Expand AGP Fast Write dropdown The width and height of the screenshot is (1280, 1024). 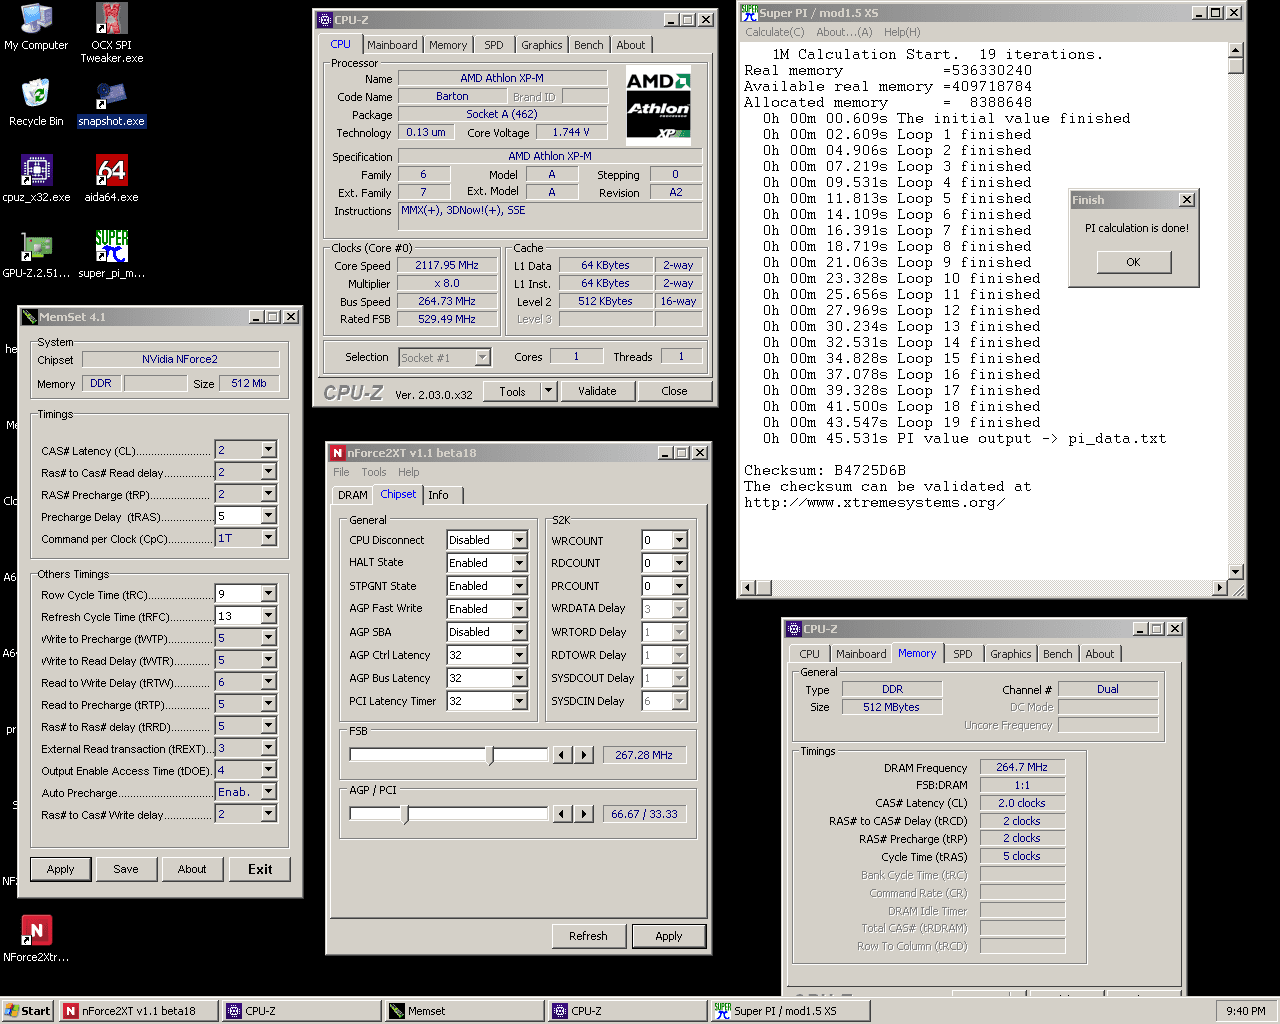[519, 609]
